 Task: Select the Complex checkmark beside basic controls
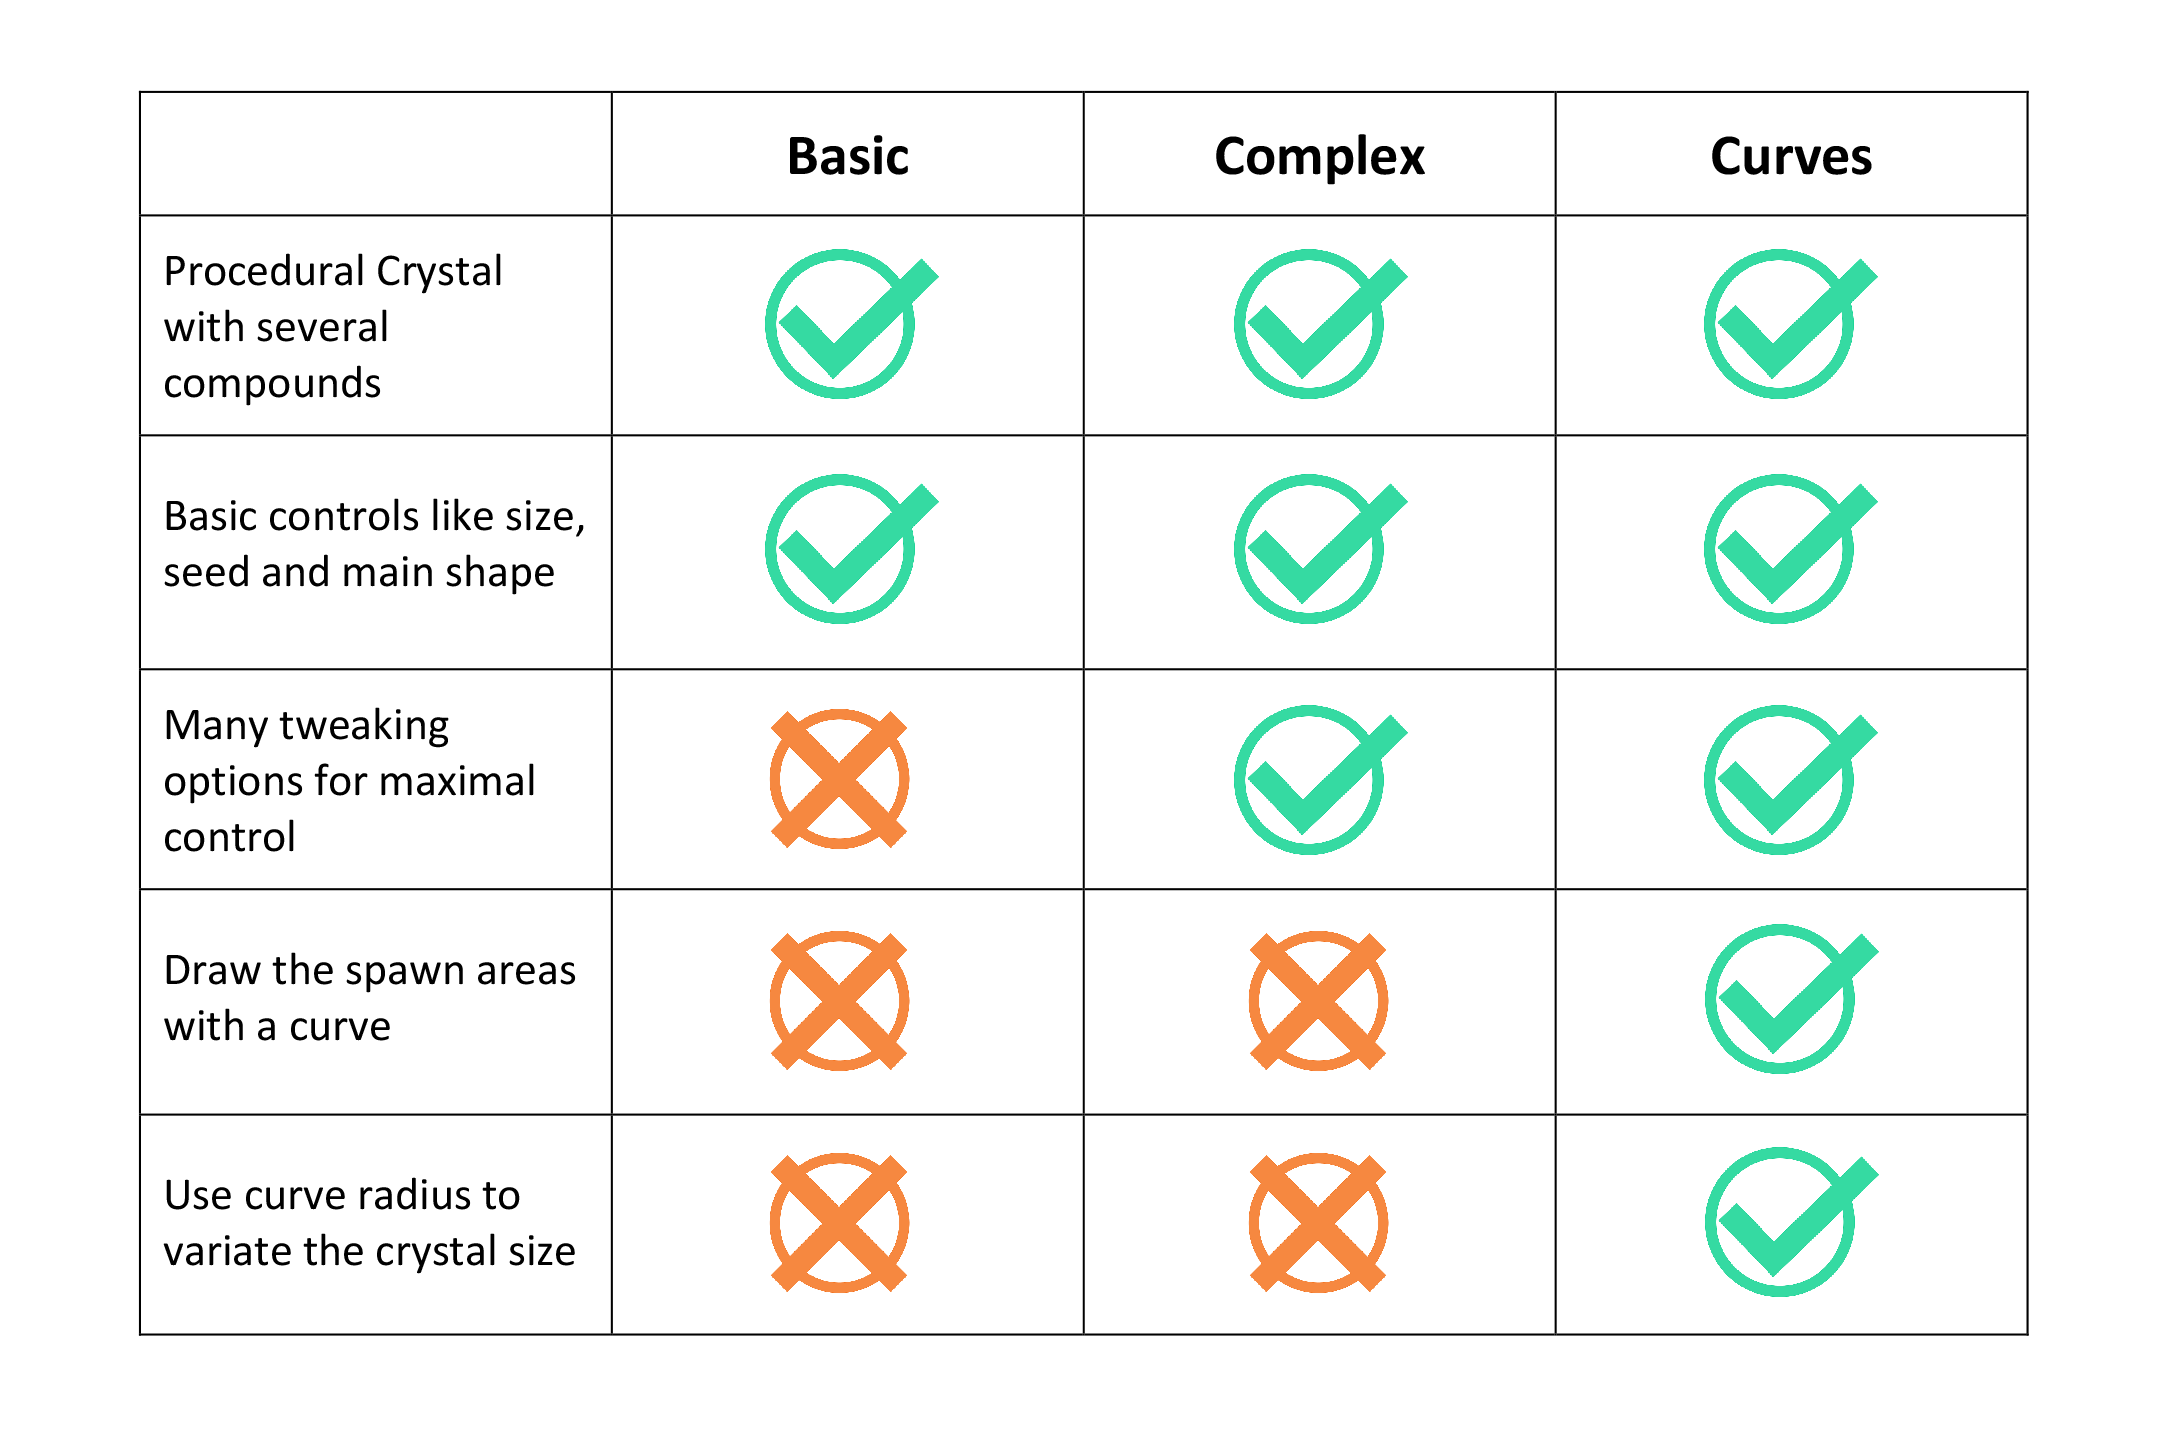point(1320,549)
